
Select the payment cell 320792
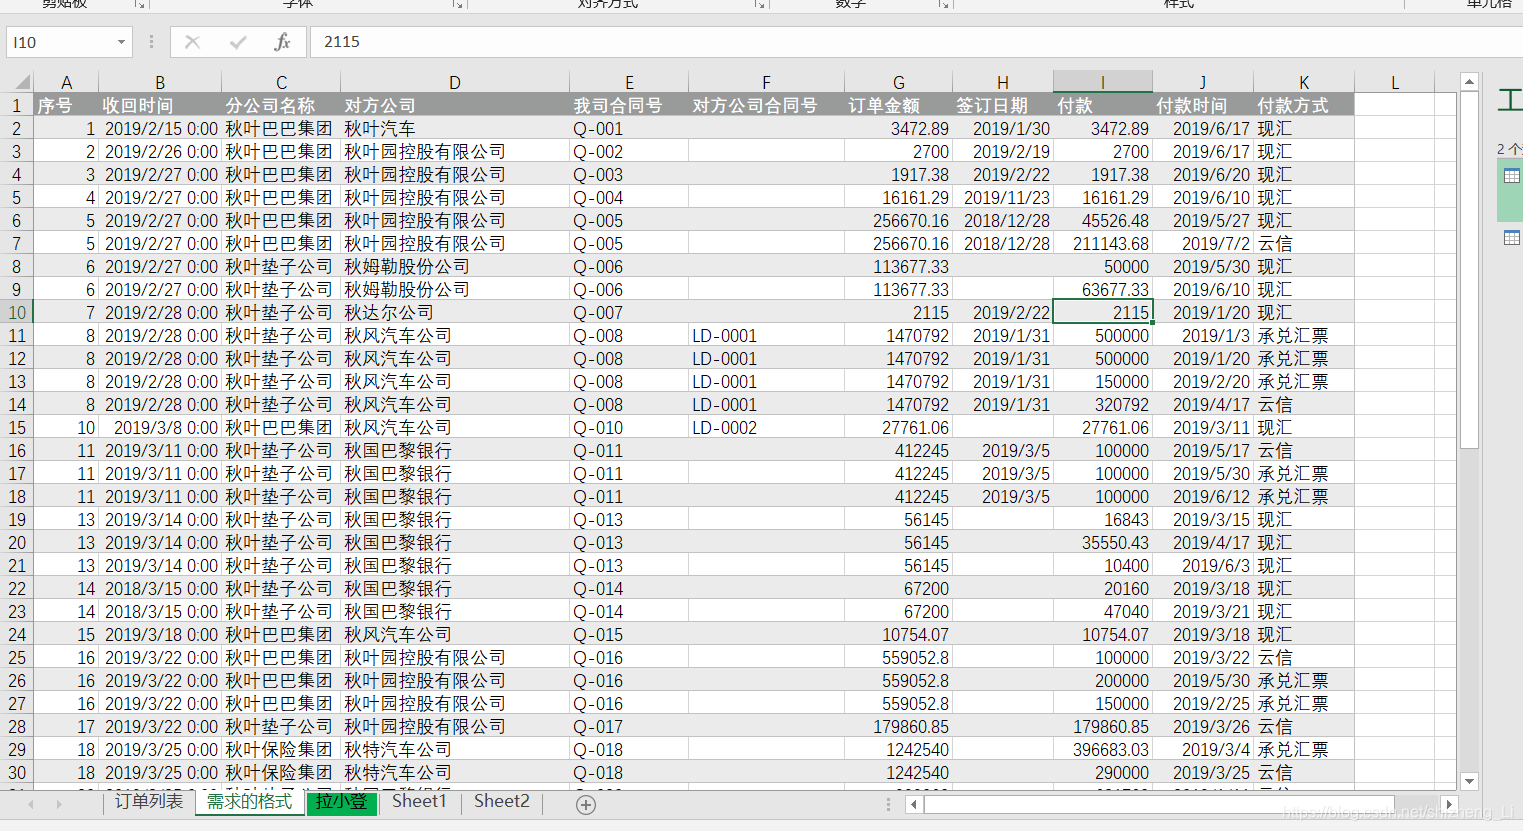click(x=1103, y=404)
